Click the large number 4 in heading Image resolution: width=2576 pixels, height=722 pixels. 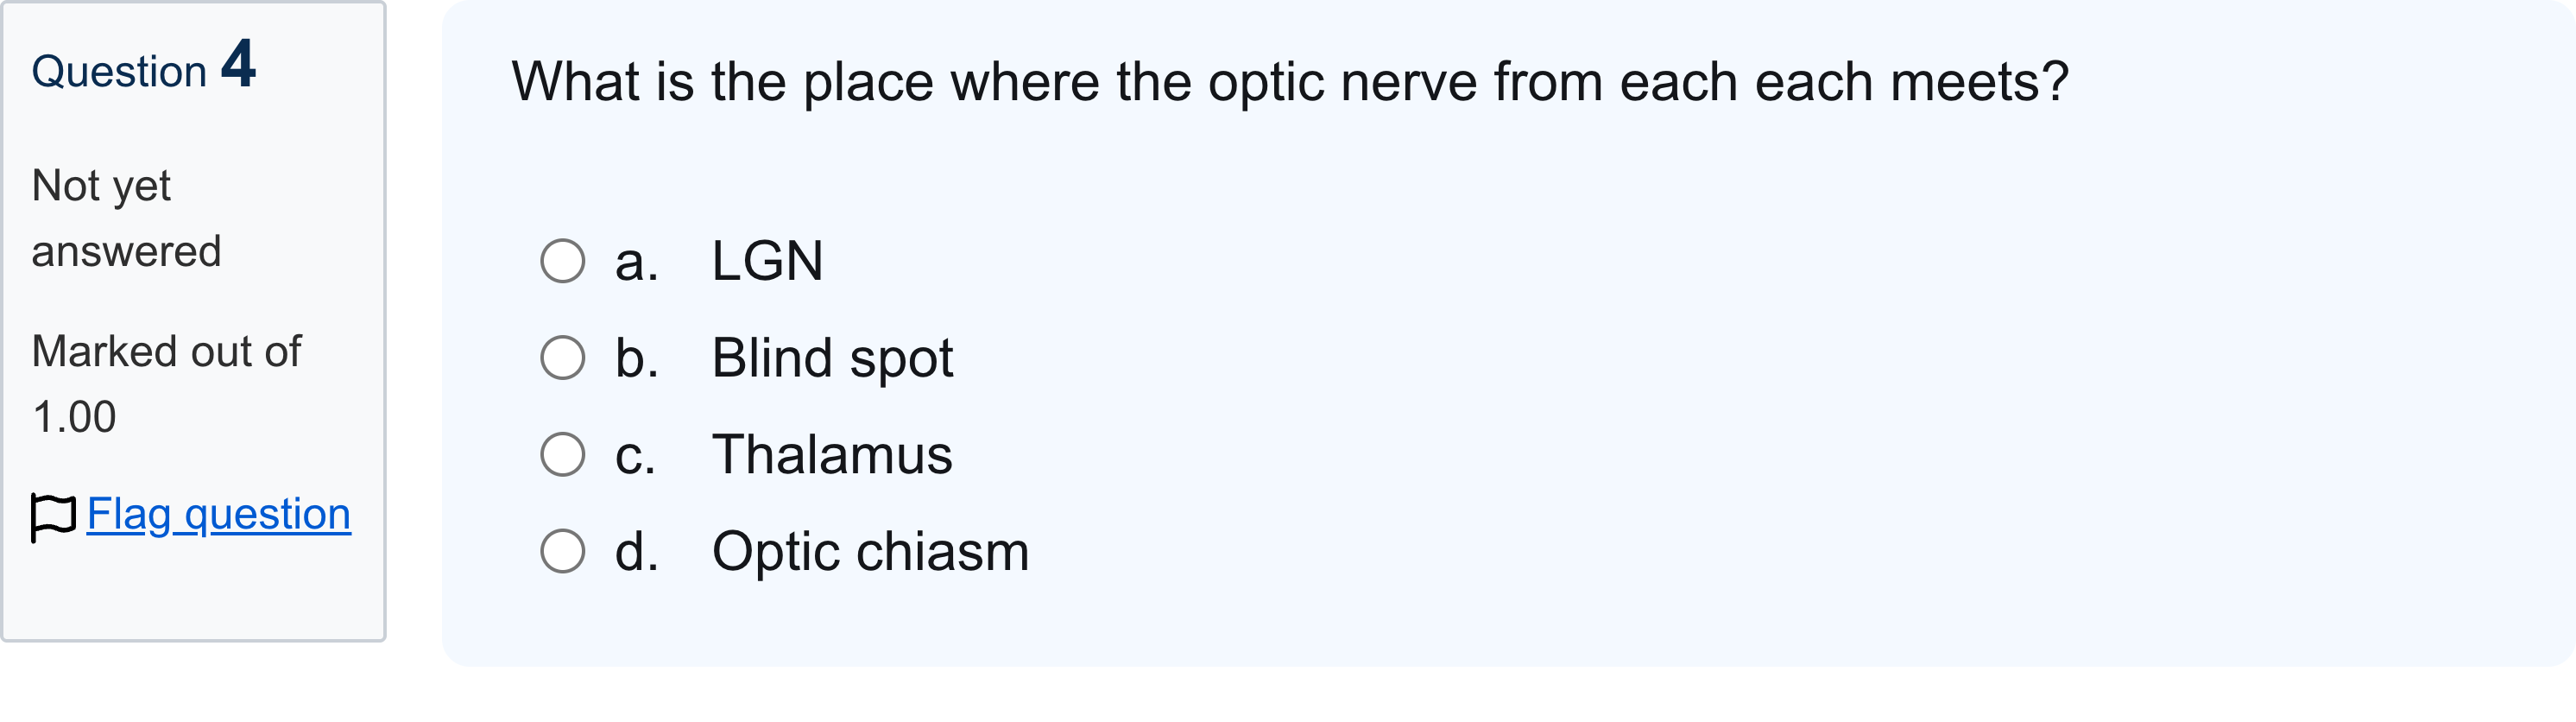coord(239,63)
